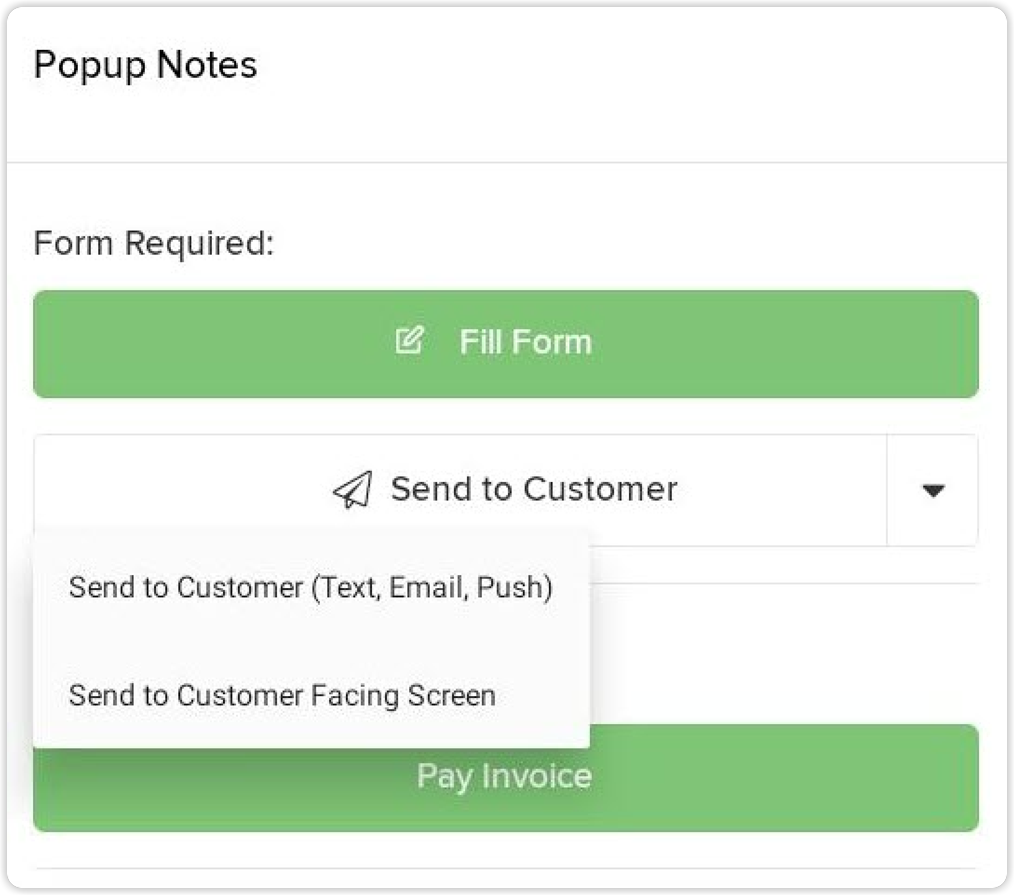The height and width of the screenshot is (896, 1015).
Task: Select the delivery icon before Send to Customer
Action: (x=351, y=489)
